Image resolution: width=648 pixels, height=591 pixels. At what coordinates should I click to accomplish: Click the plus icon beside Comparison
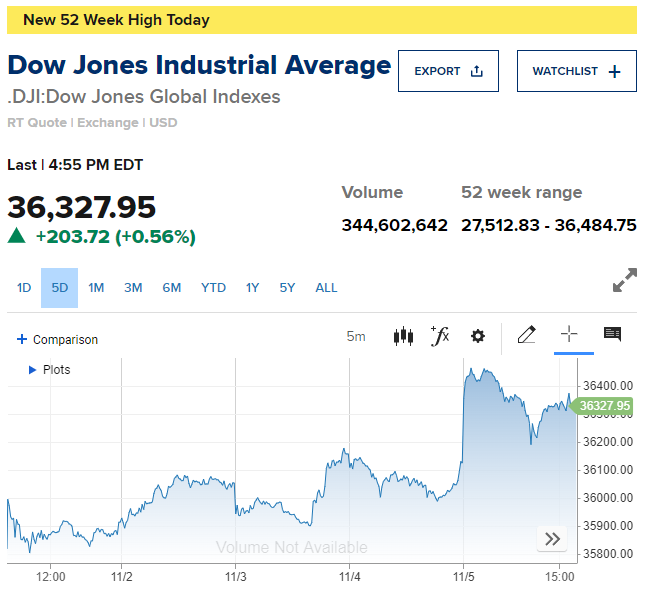[x=21, y=339]
